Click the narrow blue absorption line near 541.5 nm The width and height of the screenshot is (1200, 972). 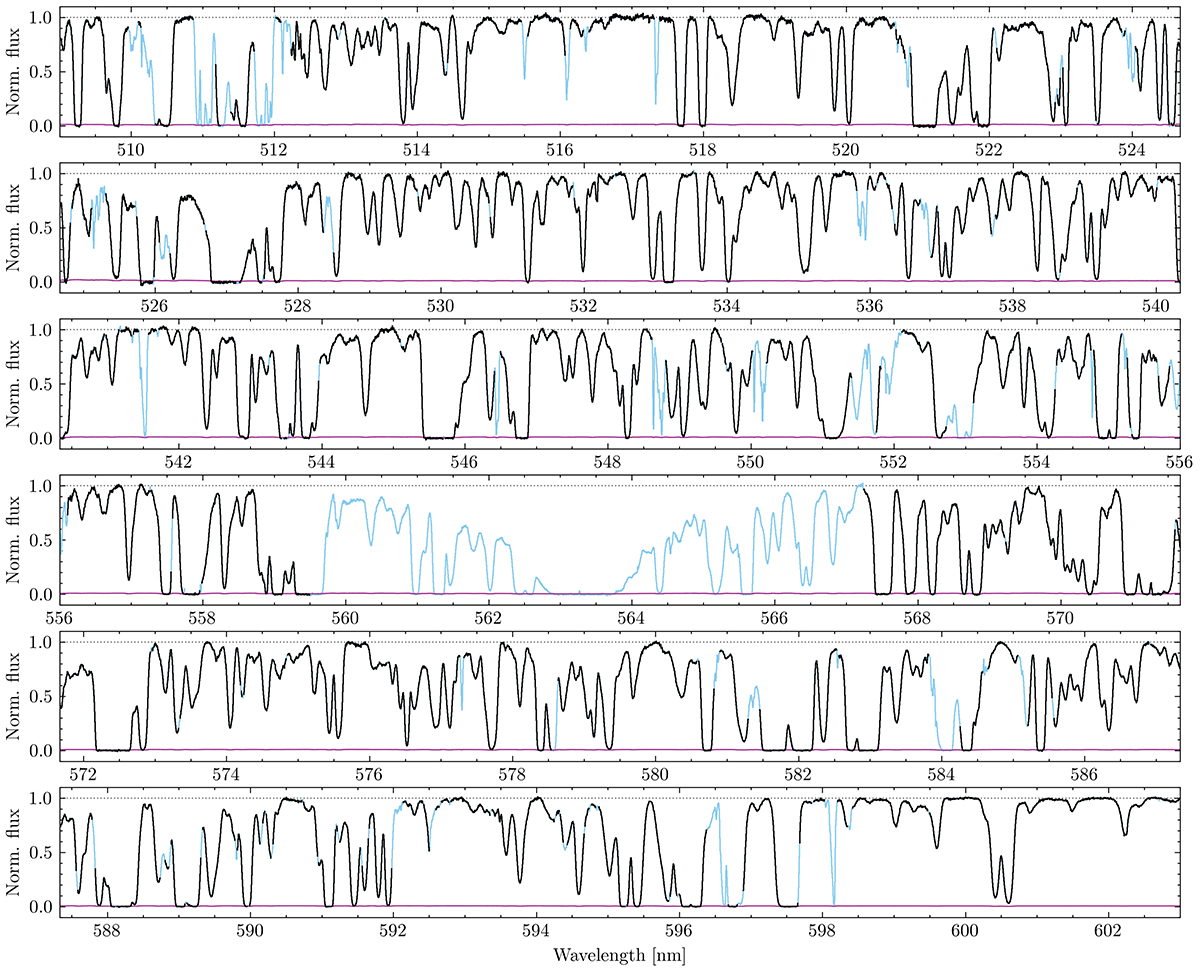(x=145, y=420)
